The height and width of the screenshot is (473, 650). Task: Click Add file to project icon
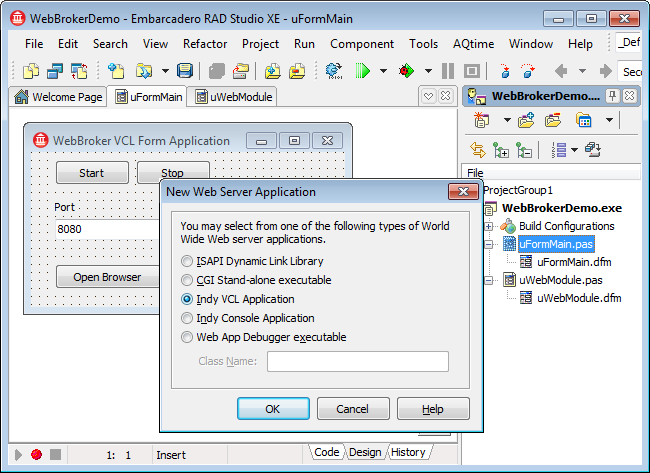tap(272, 71)
